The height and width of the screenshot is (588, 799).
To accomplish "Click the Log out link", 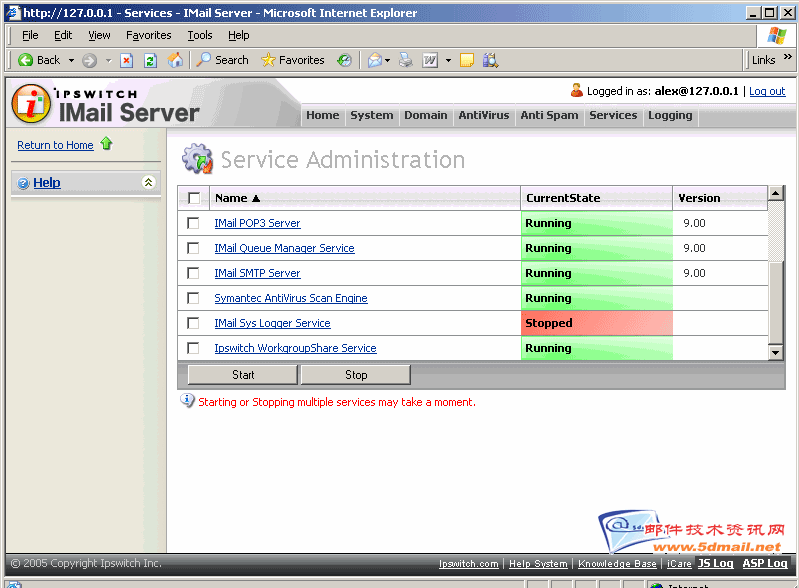I will click(x=767, y=91).
